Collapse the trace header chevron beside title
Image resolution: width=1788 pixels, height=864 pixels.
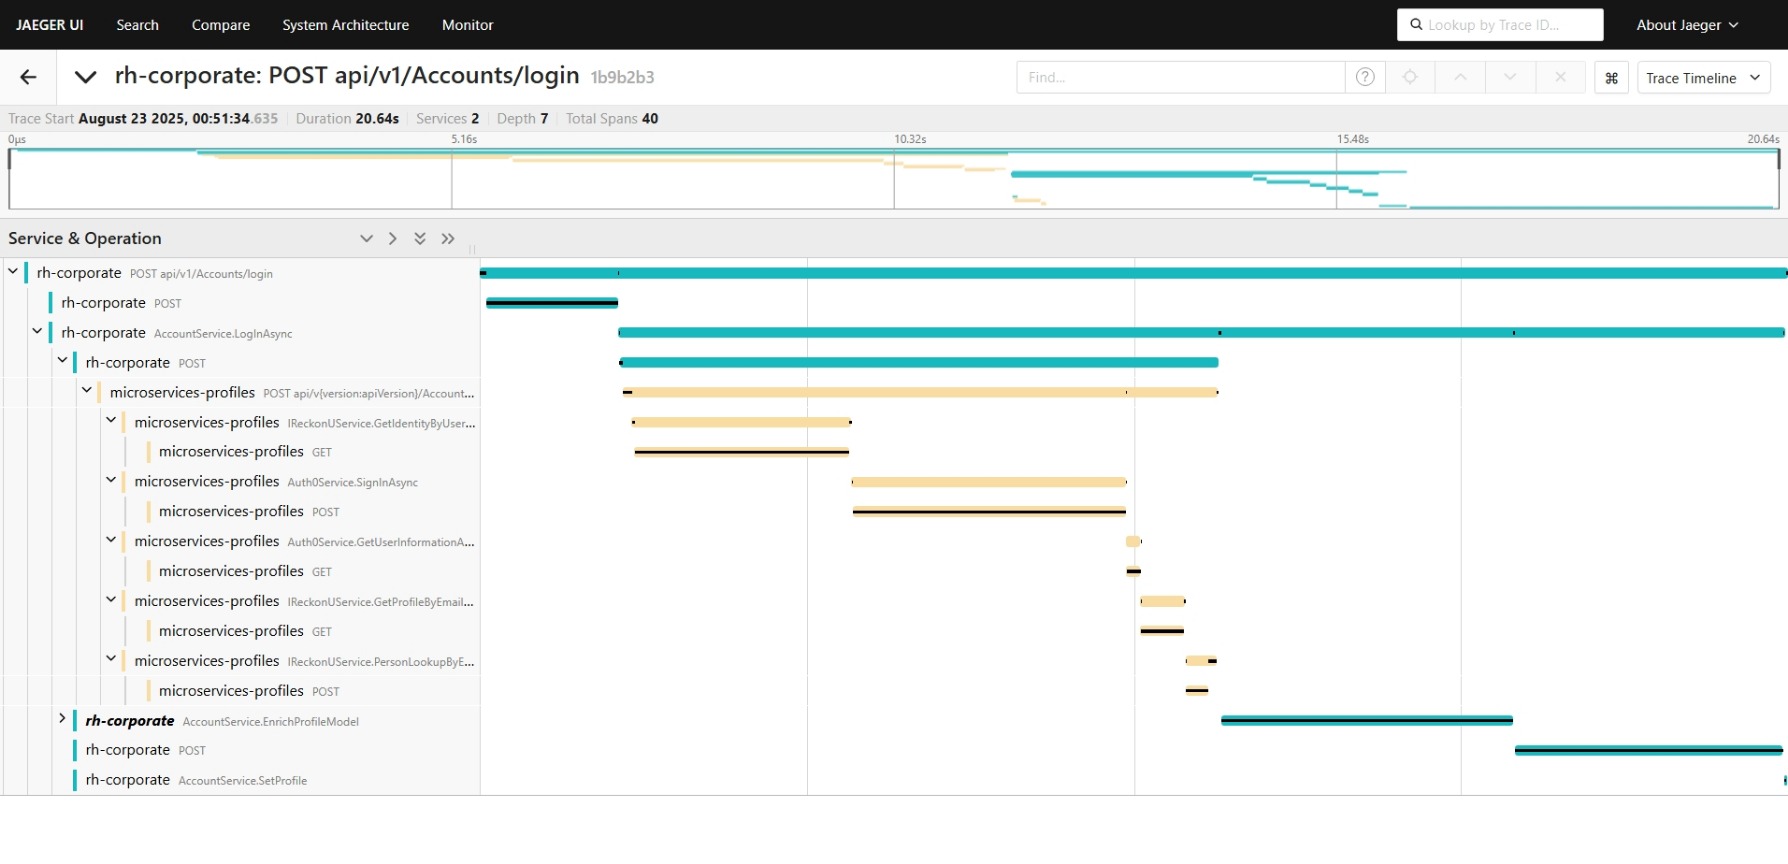point(86,77)
